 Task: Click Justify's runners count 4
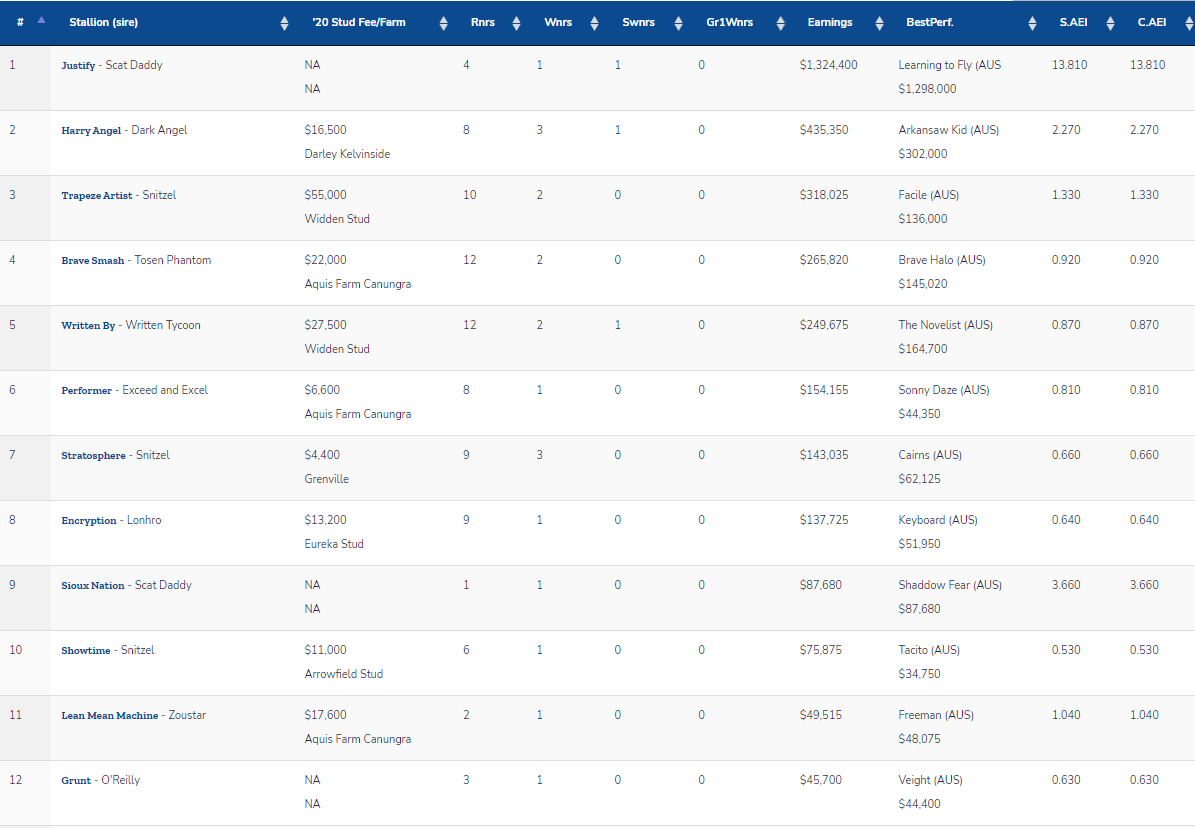(x=466, y=65)
